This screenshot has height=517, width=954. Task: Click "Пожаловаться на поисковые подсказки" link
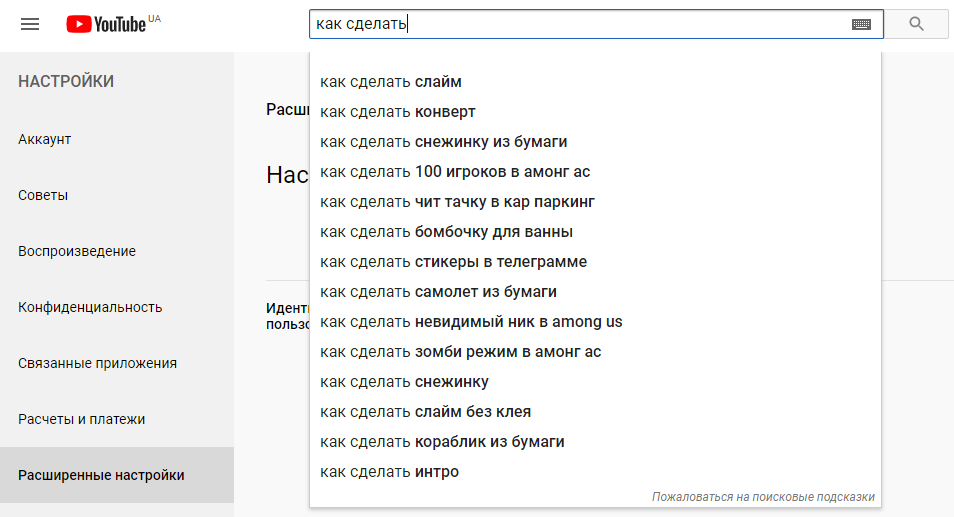[x=763, y=497]
